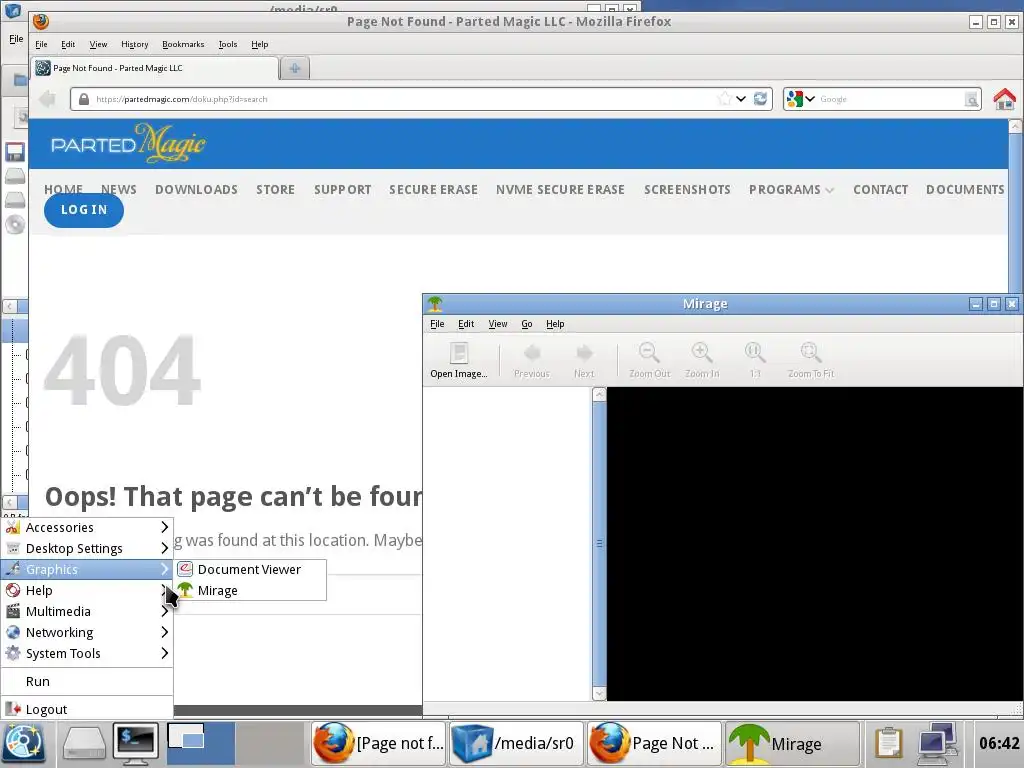Image resolution: width=1024 pixels, height=768 pixels.
Task: Open CONTACT site link
Action: [x=880, y=189]
